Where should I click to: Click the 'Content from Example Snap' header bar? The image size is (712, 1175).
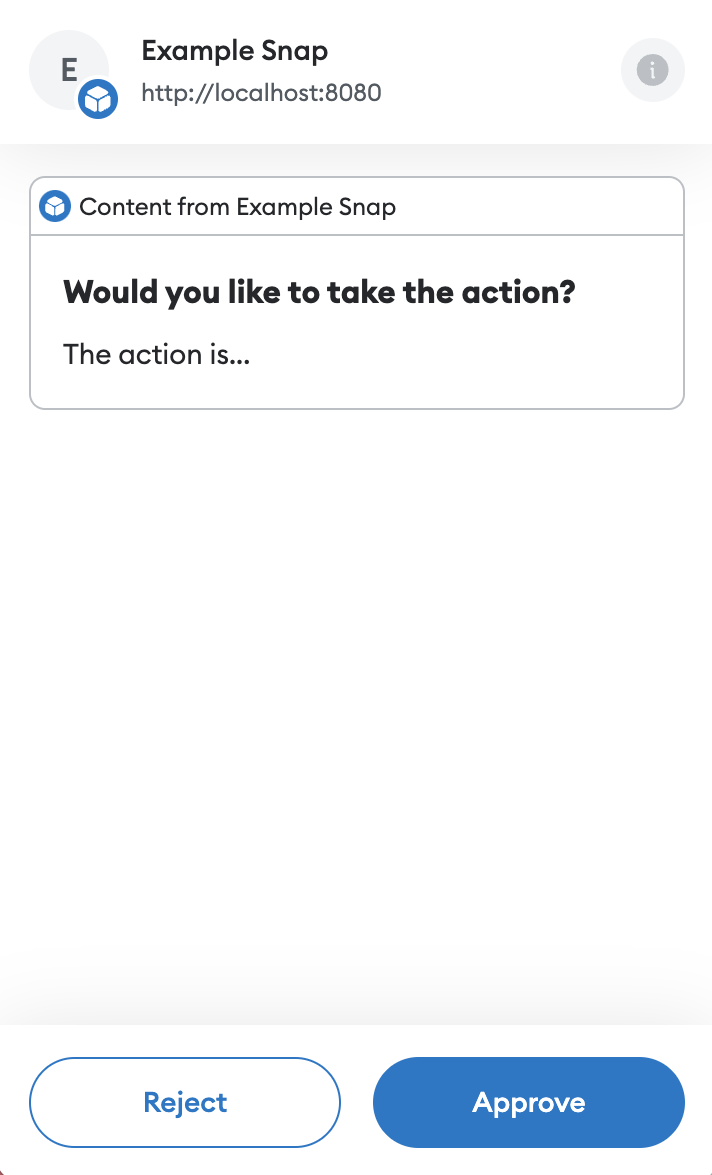[x=356, y=207]
